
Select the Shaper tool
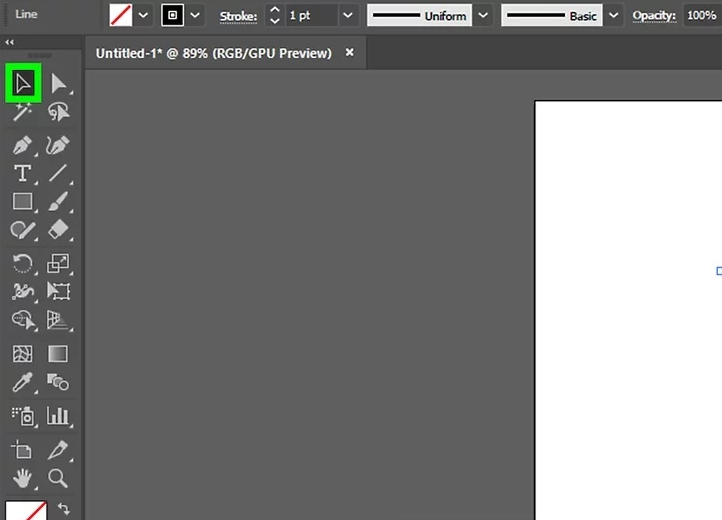(23, 230)
